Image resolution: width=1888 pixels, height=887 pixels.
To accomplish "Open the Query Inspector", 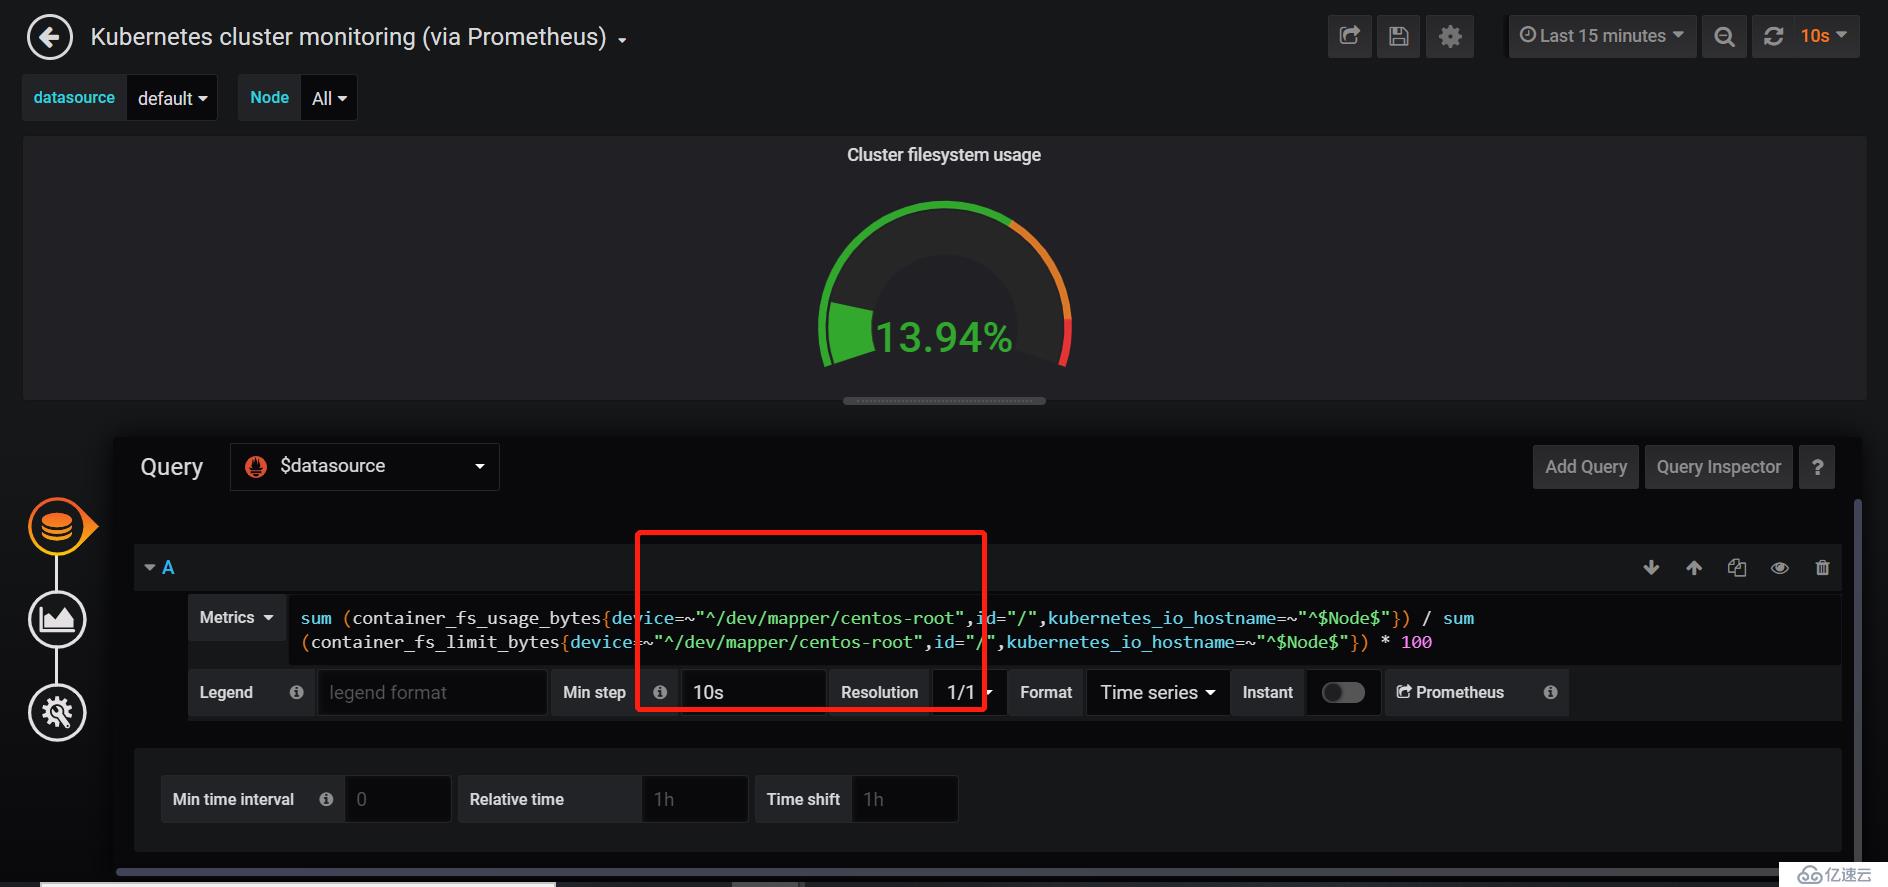I will point(1718,467).
